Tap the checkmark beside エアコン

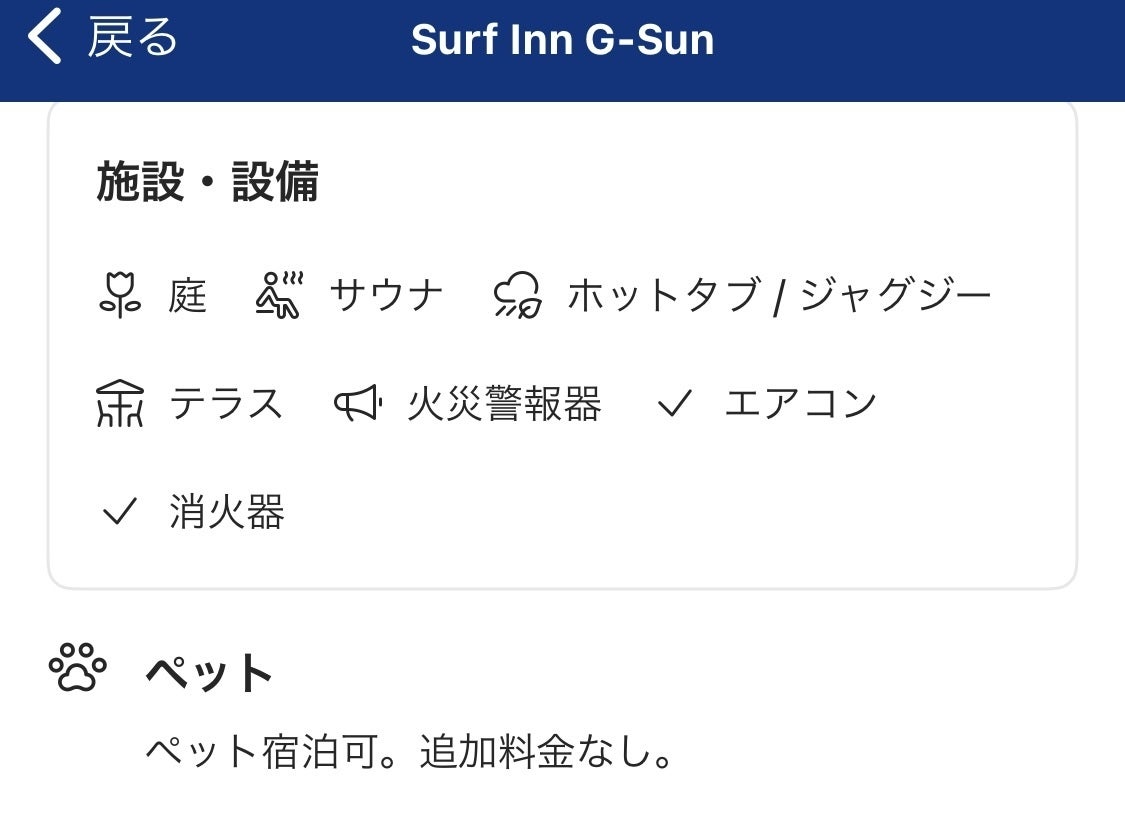coord(675,405)
